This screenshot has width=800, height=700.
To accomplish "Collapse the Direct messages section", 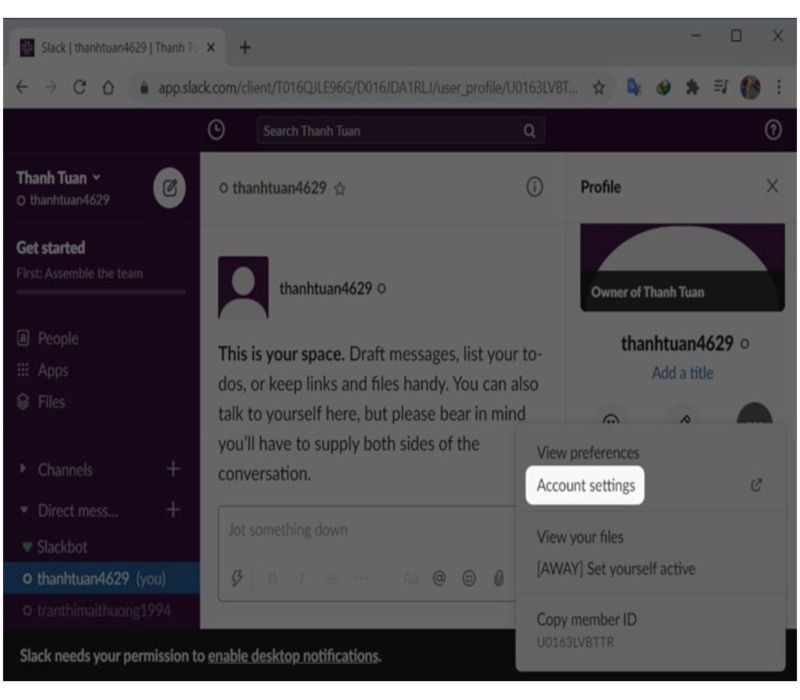I will pyautogui.click(x=23, y=509).
